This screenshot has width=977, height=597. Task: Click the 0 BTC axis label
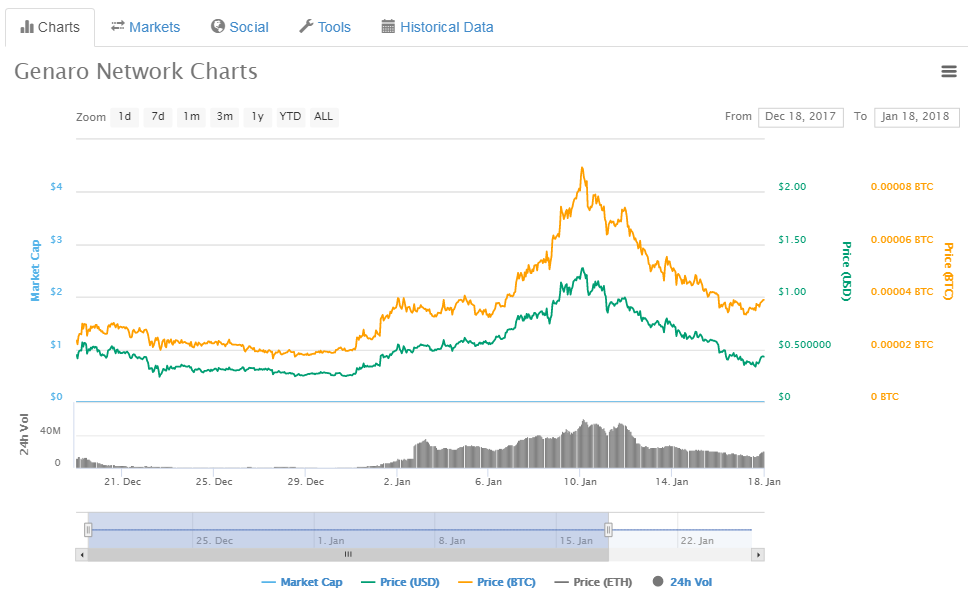(885, 397)
